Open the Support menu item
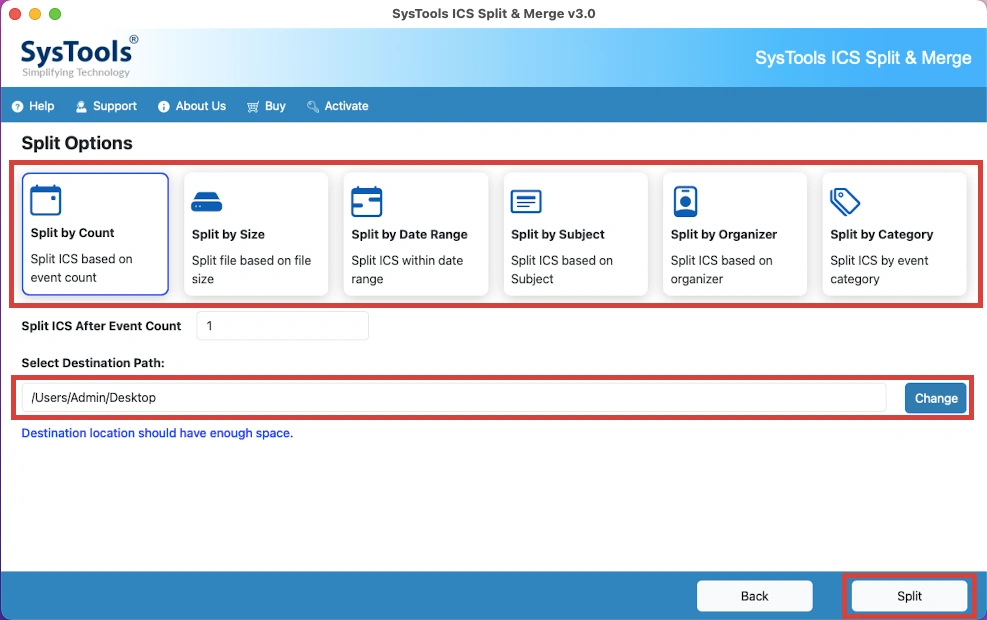The height and width of the screenshot is (620, 987). 106,106
